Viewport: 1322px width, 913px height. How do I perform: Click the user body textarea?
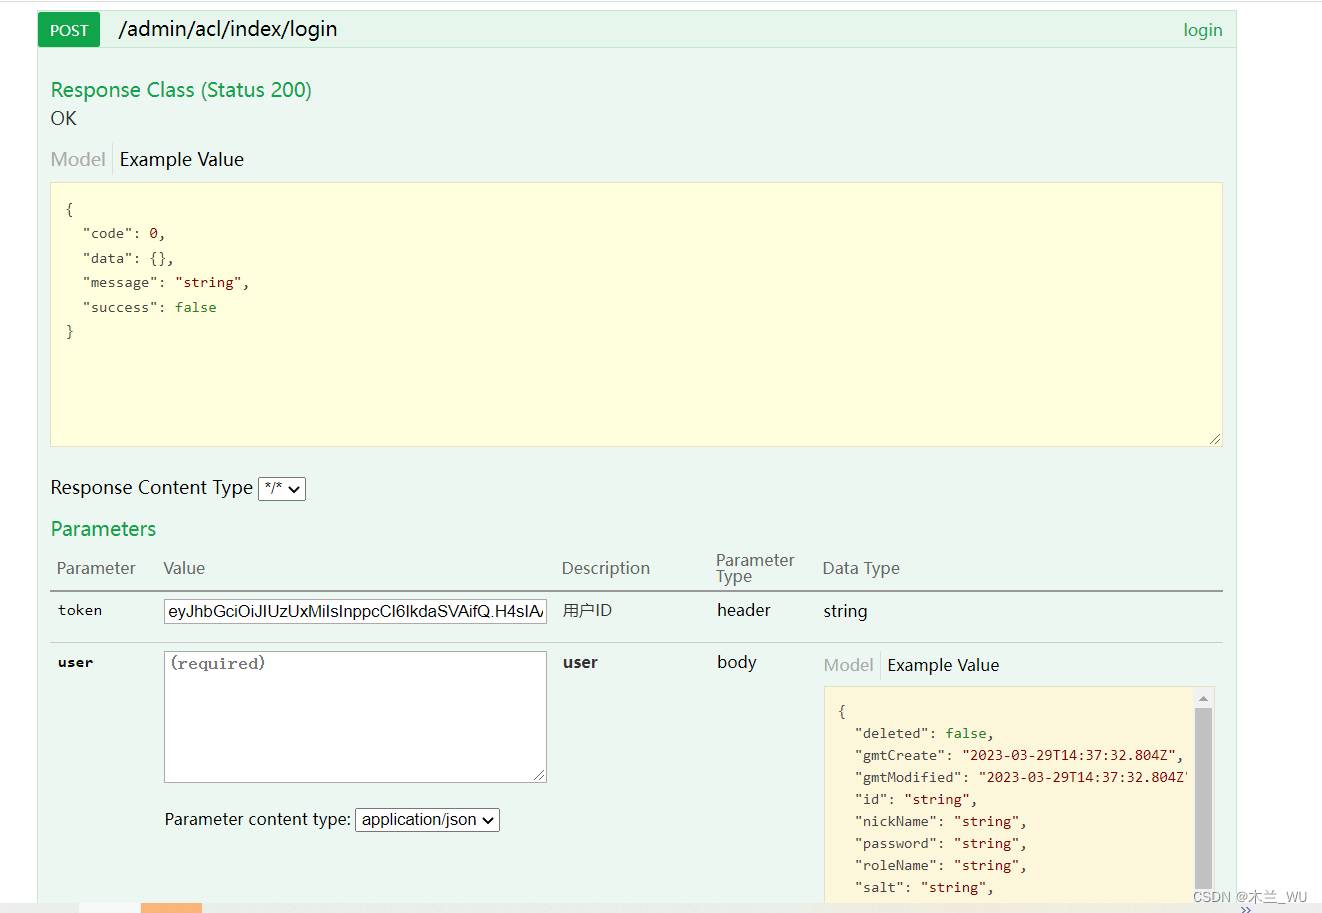[x=355, y=716]
